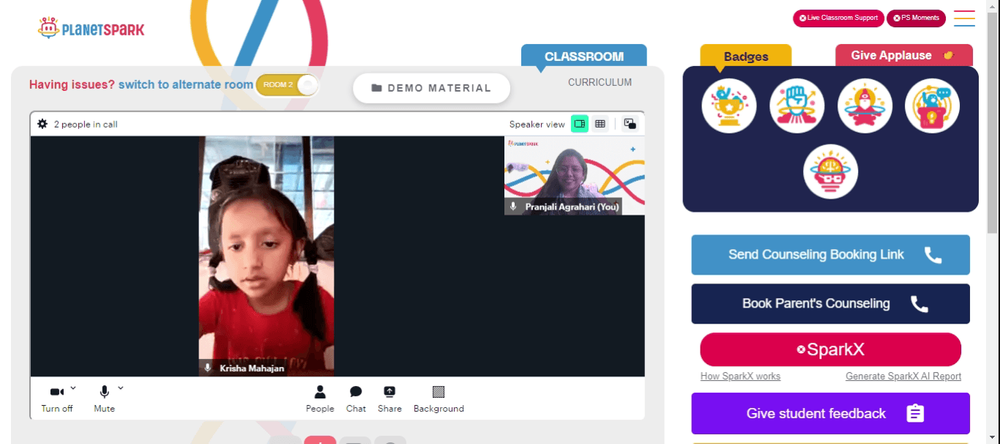Screen dimensions: 1000x444
Task: Open the Badges tab
Action: click(746, 56)
